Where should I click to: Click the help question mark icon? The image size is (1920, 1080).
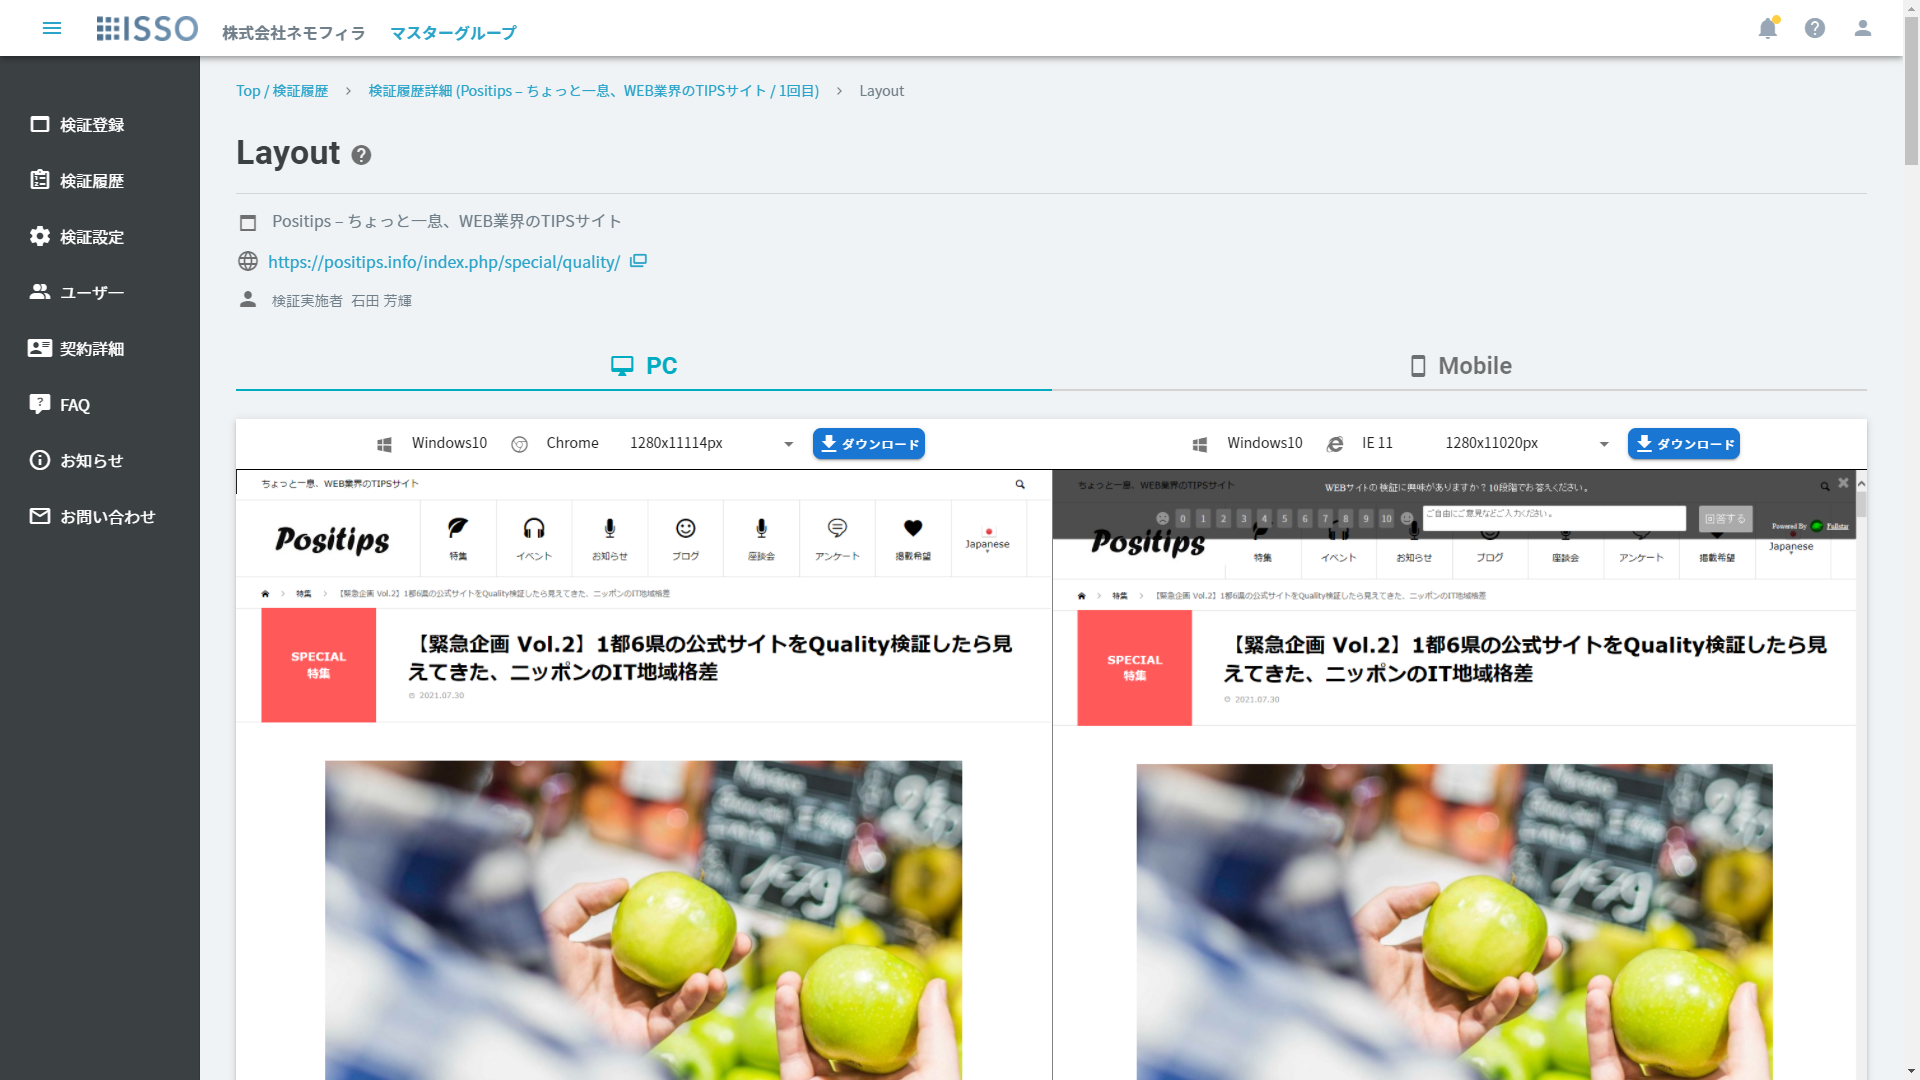(x=1815, y=28)
